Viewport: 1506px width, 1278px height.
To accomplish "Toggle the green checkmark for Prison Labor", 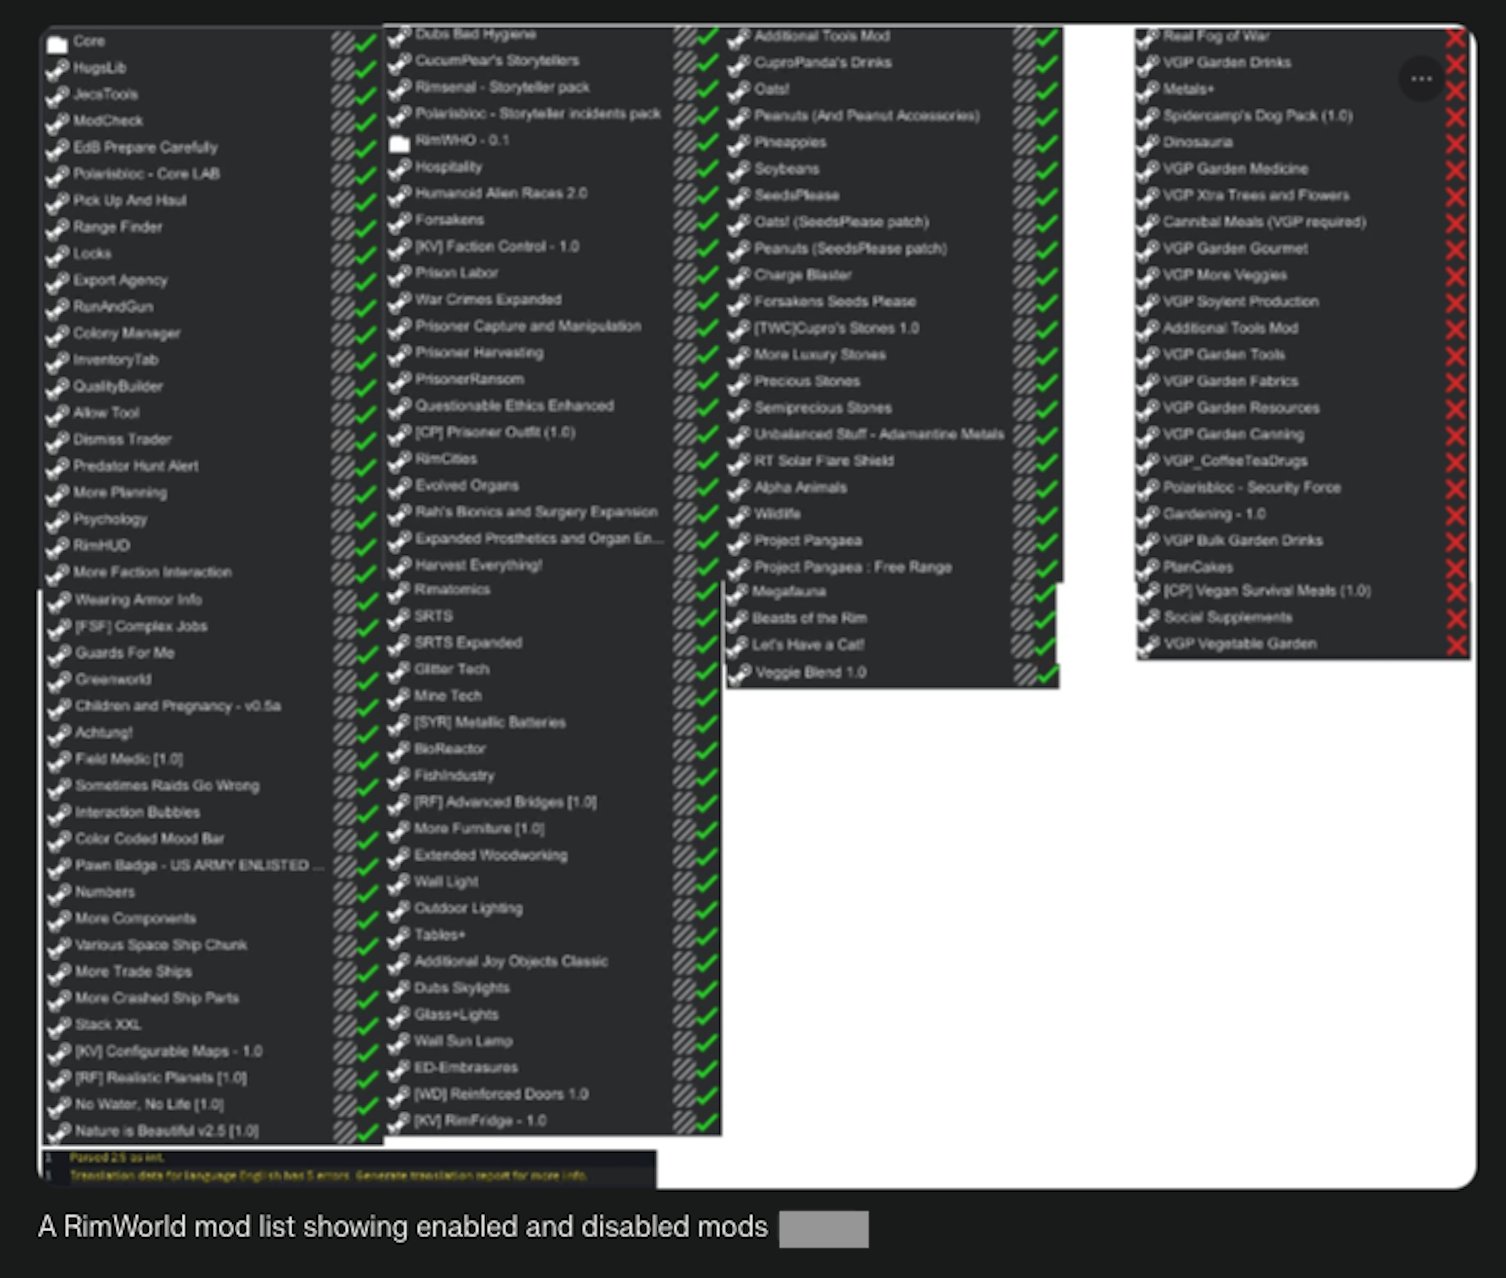I will point(708,274).
